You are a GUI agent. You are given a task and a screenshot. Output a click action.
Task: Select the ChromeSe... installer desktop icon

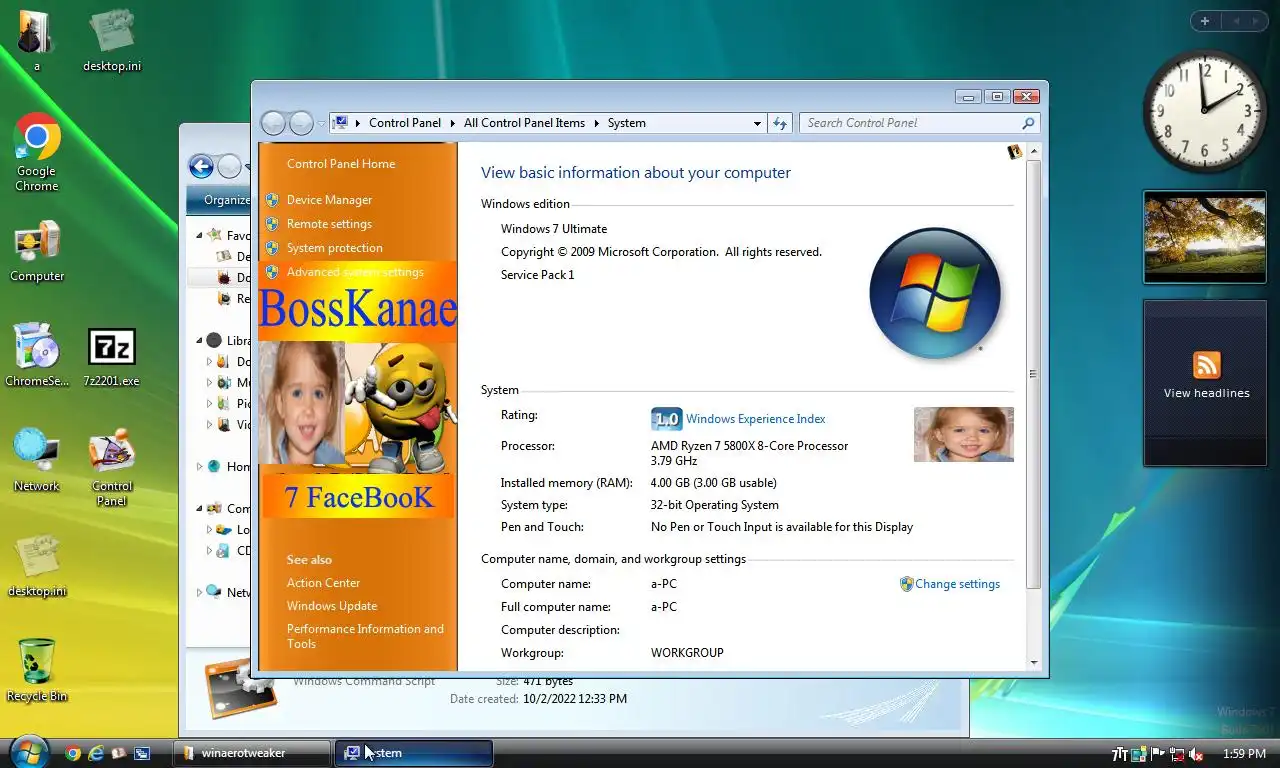point(37,355)
